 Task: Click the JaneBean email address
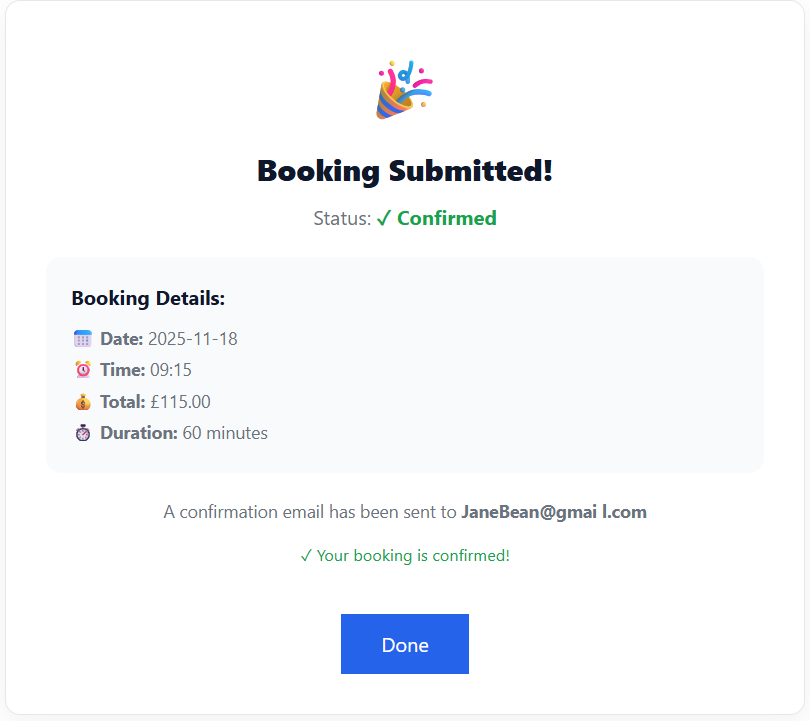tap(553, 512)
